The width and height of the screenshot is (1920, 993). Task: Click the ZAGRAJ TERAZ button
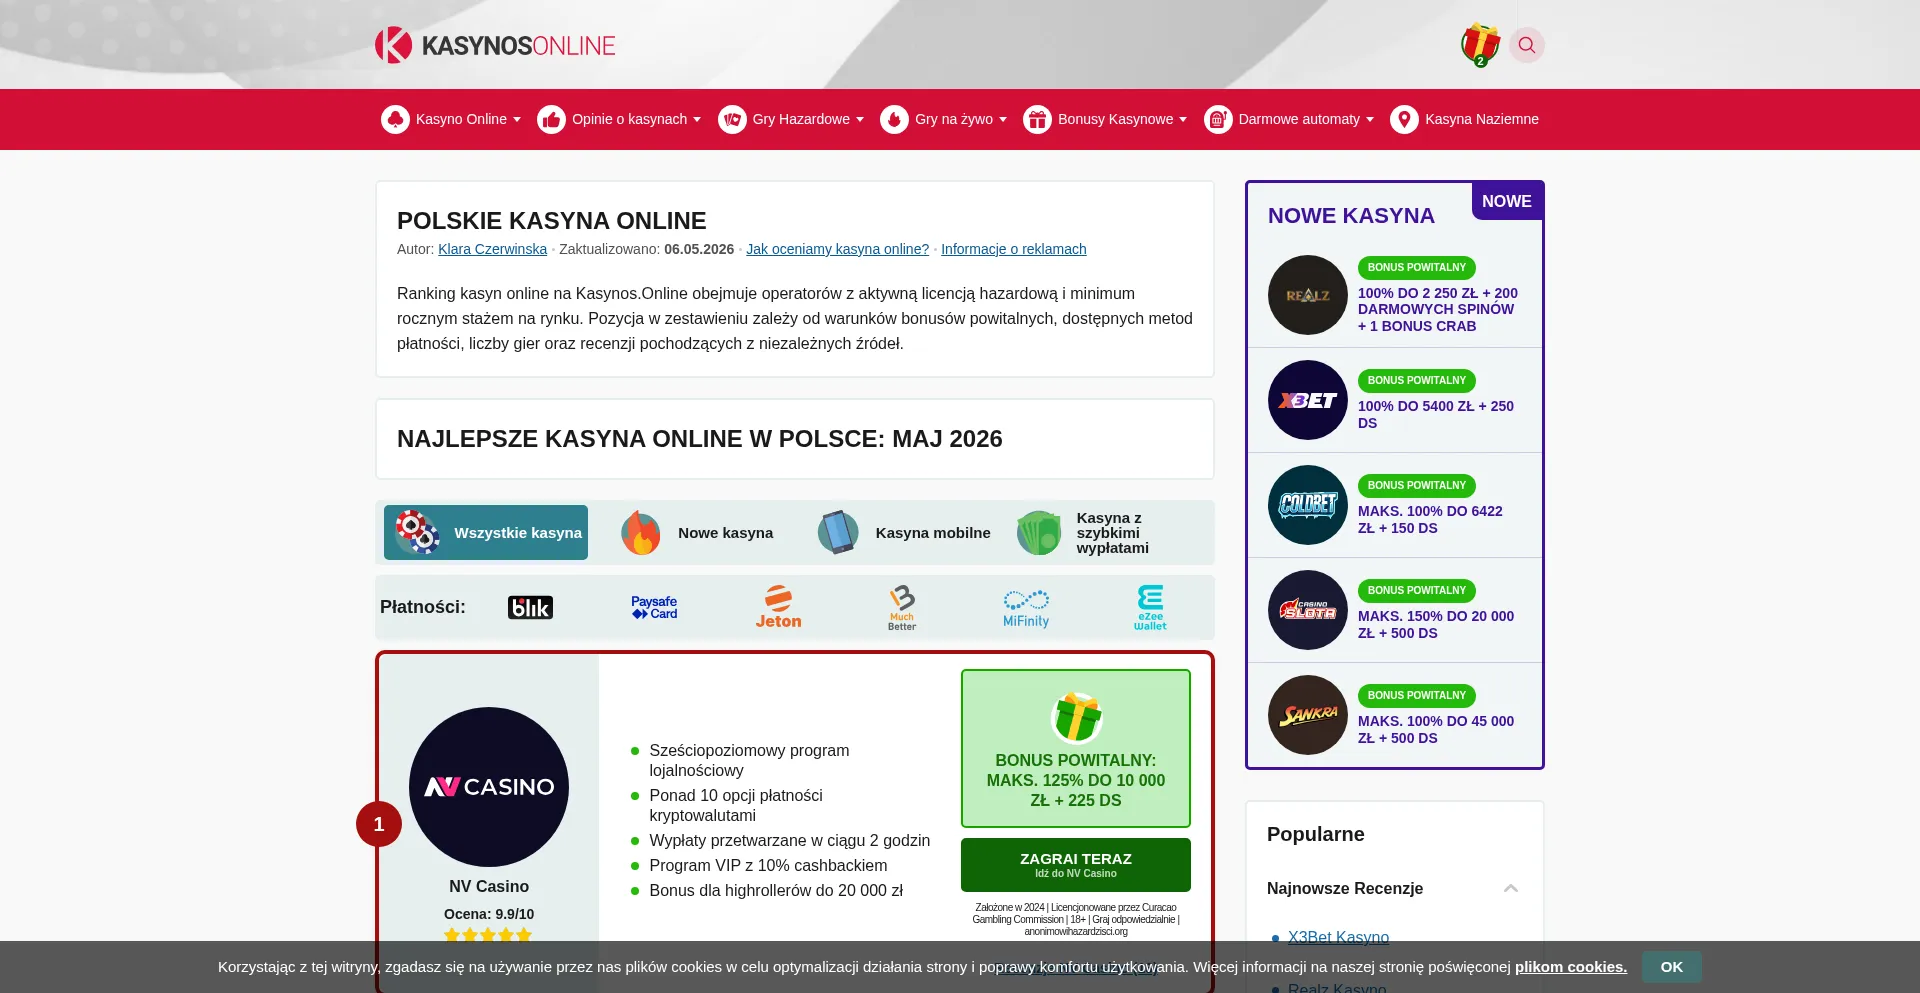(1076, 864)
